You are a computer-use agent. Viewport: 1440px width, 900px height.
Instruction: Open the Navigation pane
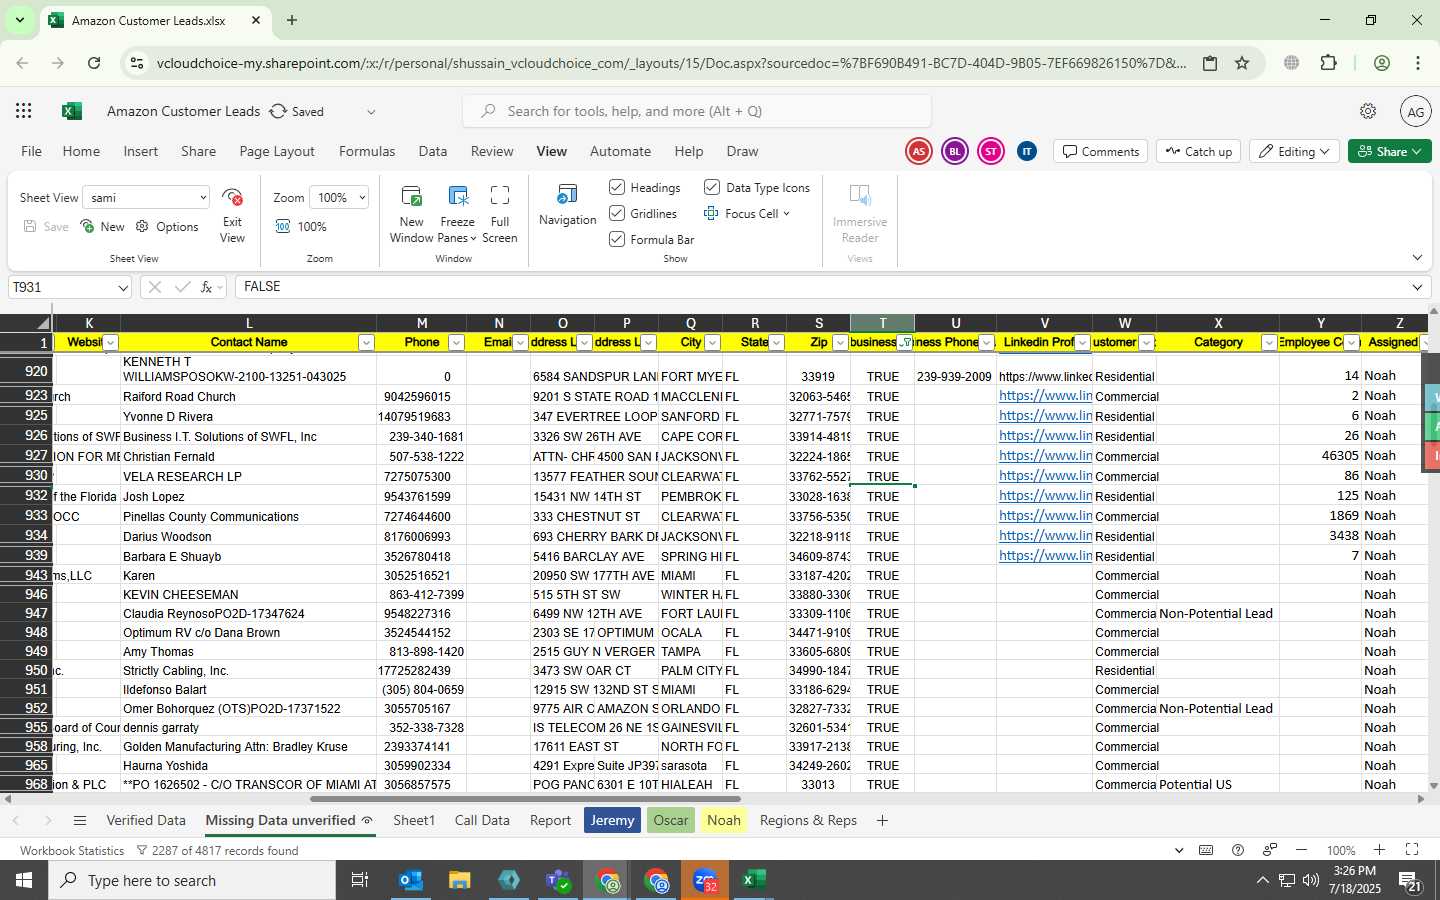(x=567, y=206)
